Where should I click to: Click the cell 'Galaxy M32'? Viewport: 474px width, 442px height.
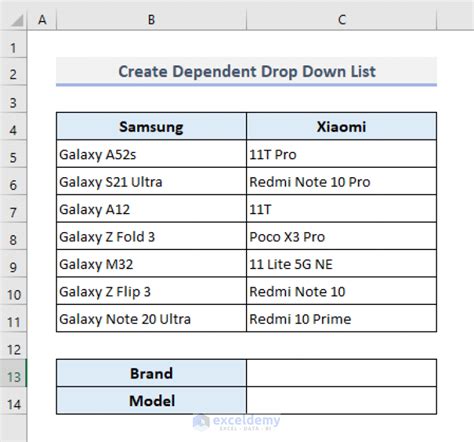(151, 264)
